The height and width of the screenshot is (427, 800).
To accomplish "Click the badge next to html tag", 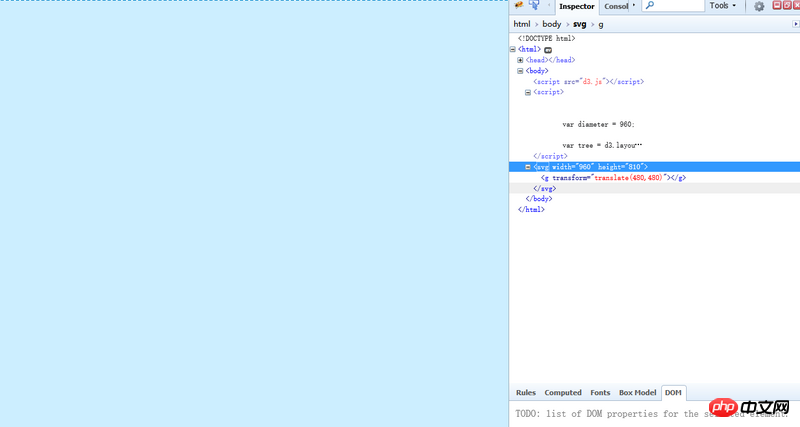I will (x=548, y=50).
